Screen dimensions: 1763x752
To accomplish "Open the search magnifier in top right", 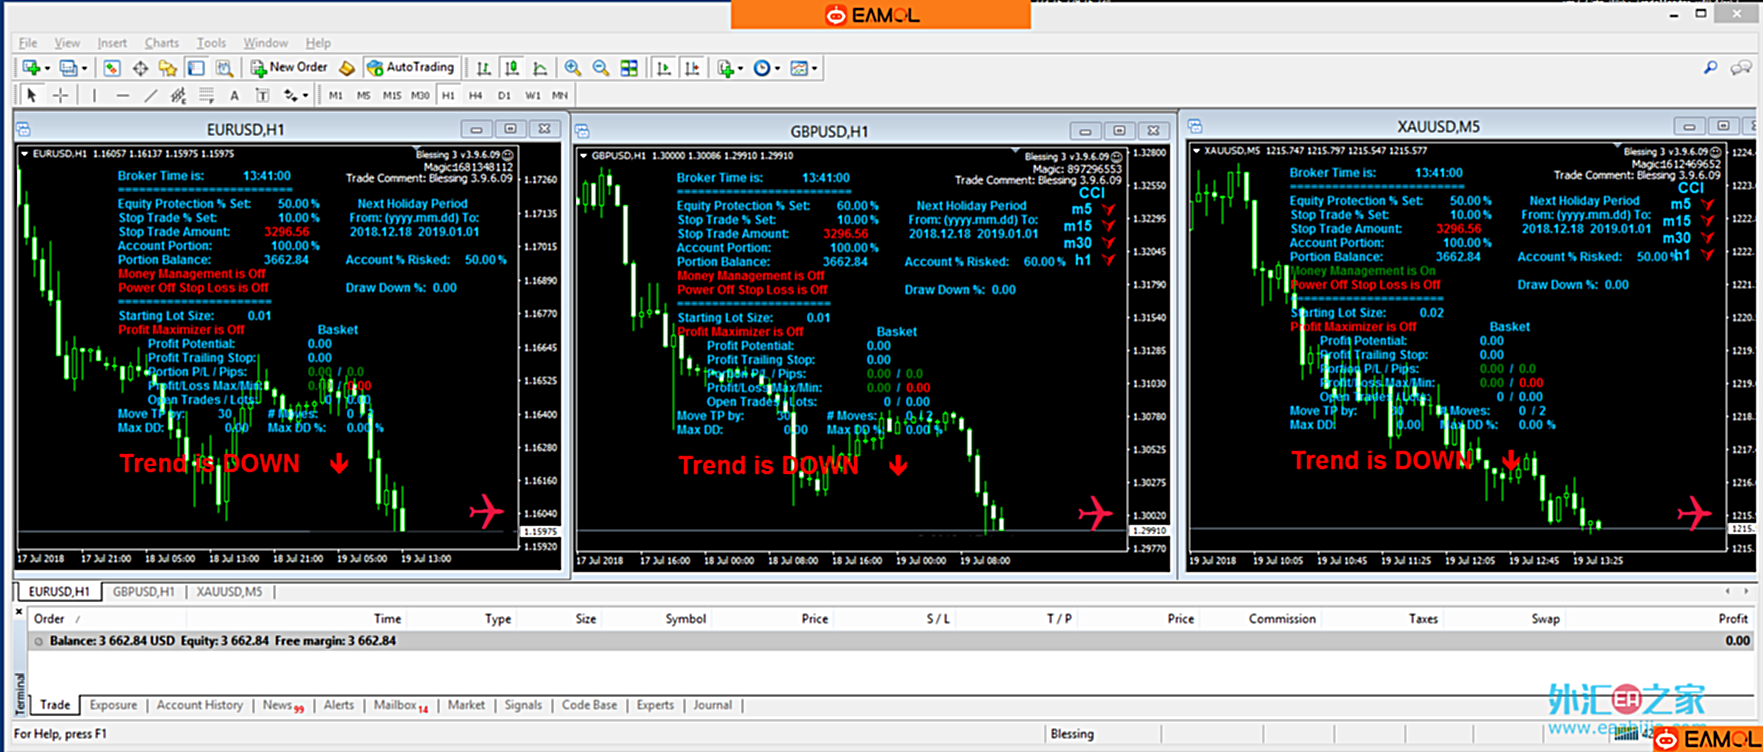I will 1710,68.
